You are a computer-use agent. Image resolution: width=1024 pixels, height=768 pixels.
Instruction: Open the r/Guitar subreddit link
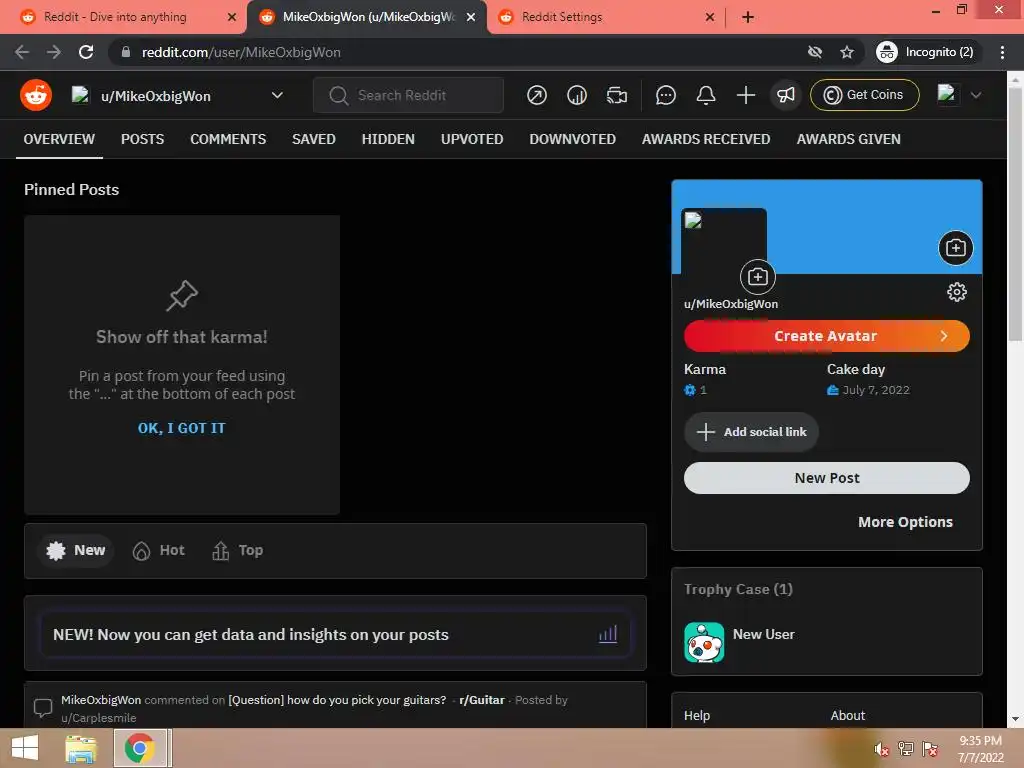(482, 700)
